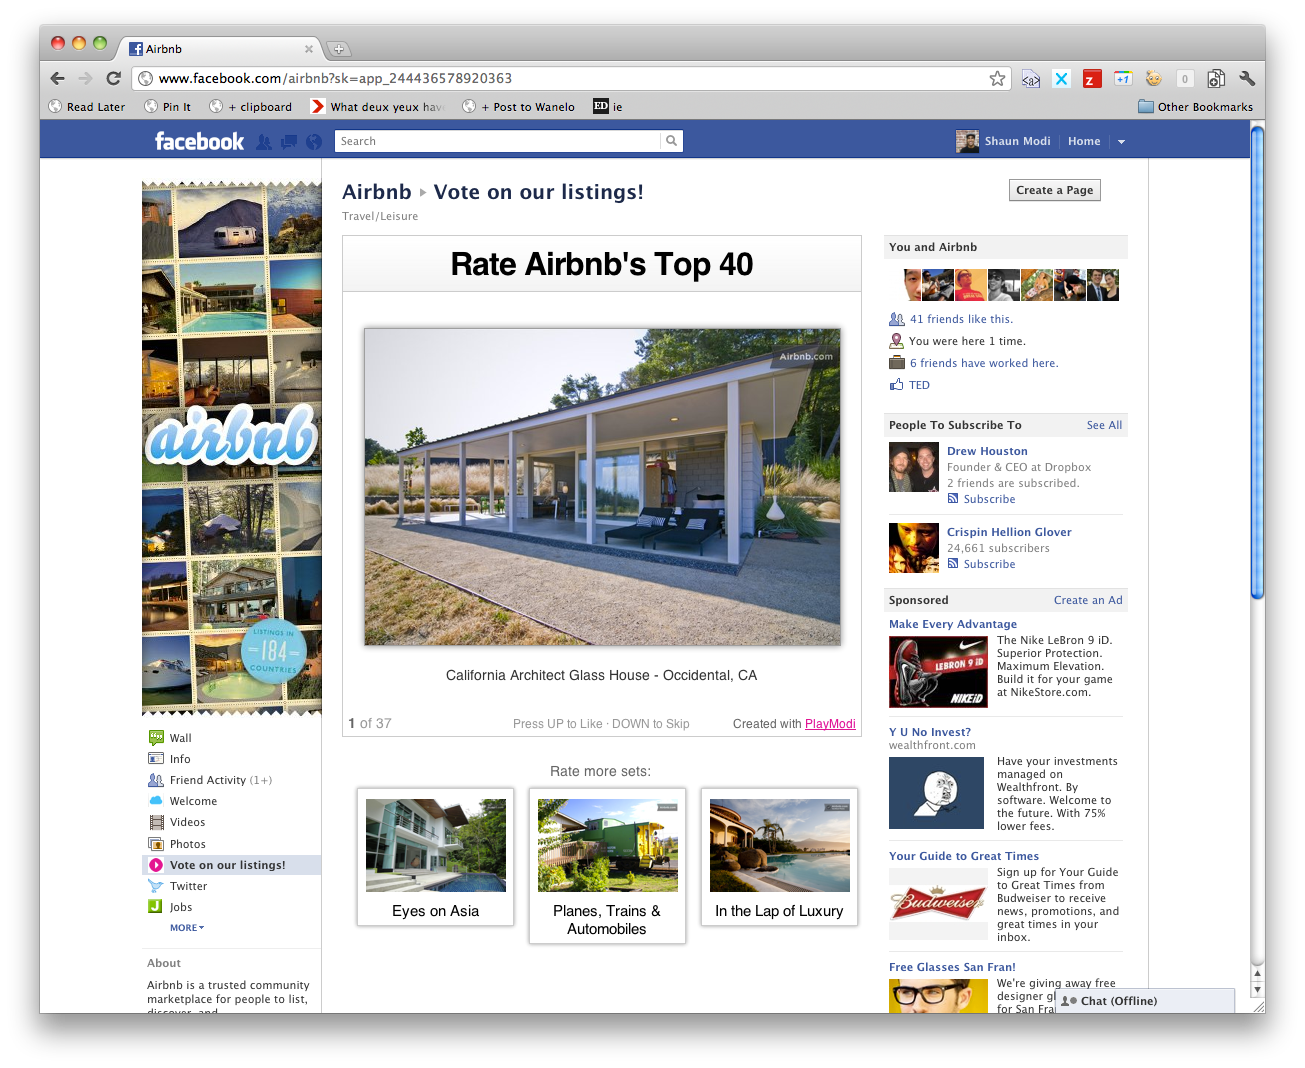Click the Read Later bookmark
The image size is (1305, 1068).
(87, 107)
